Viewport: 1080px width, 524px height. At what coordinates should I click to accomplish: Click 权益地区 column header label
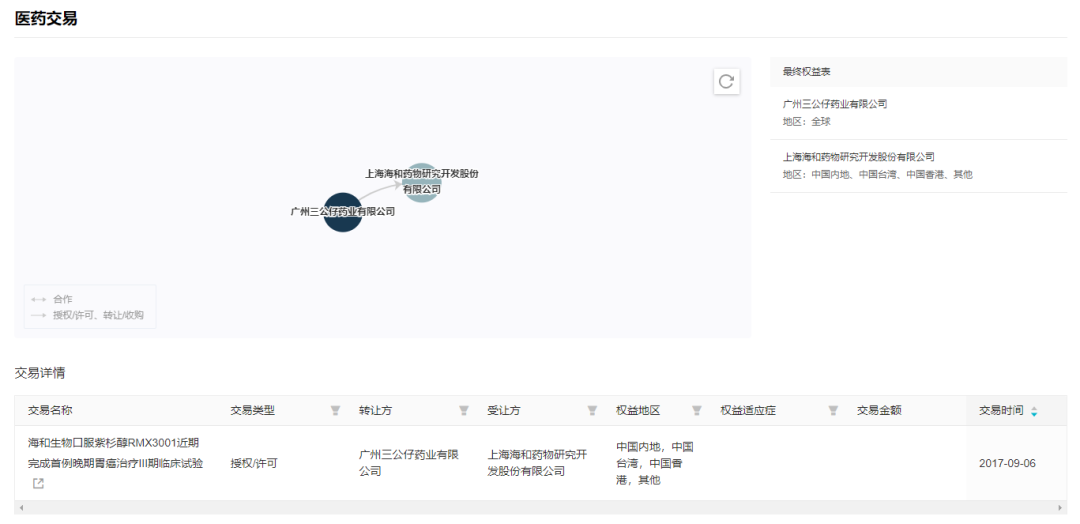point(638,410)
